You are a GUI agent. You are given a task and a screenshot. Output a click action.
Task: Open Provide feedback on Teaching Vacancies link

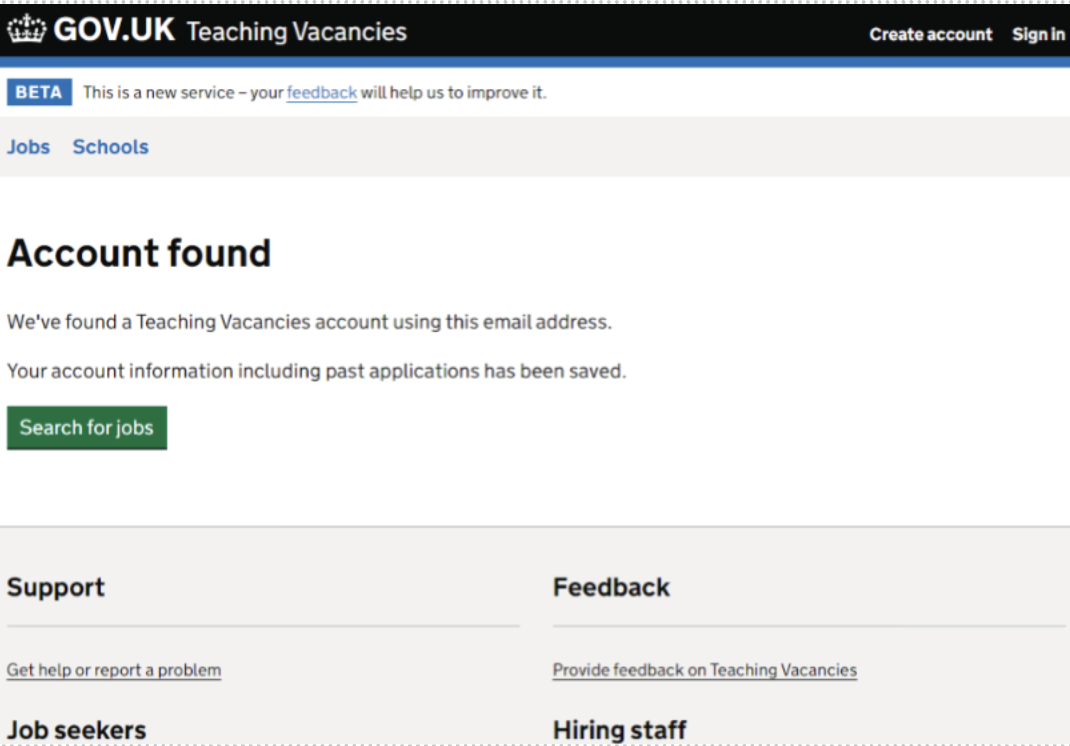coord(704,670)
